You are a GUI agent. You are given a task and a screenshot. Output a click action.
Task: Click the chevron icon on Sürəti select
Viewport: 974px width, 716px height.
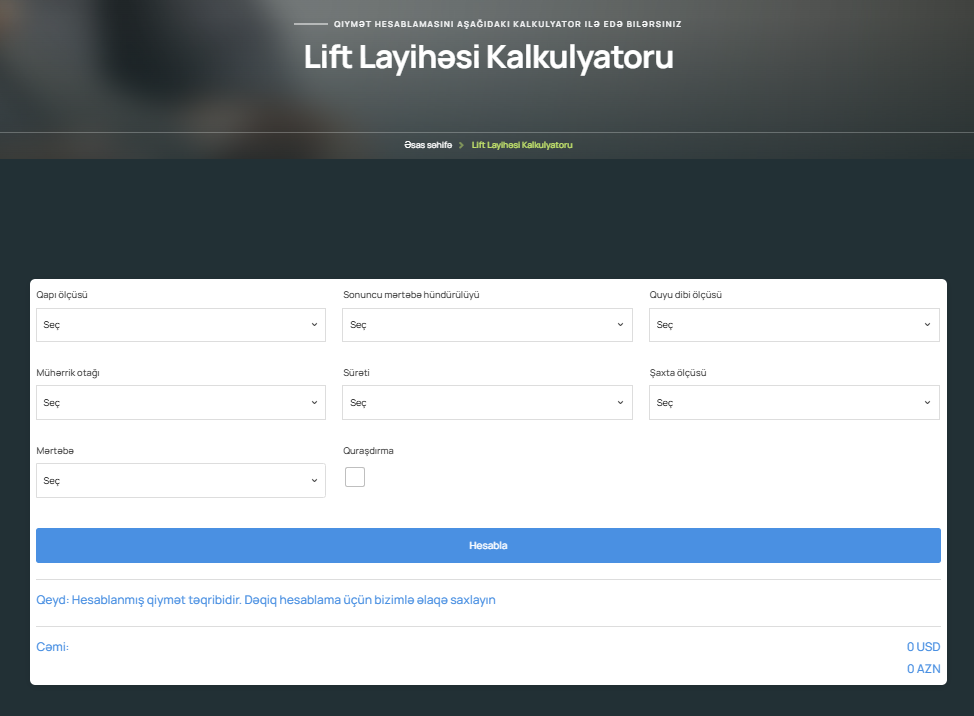click(x=618, y=402)
